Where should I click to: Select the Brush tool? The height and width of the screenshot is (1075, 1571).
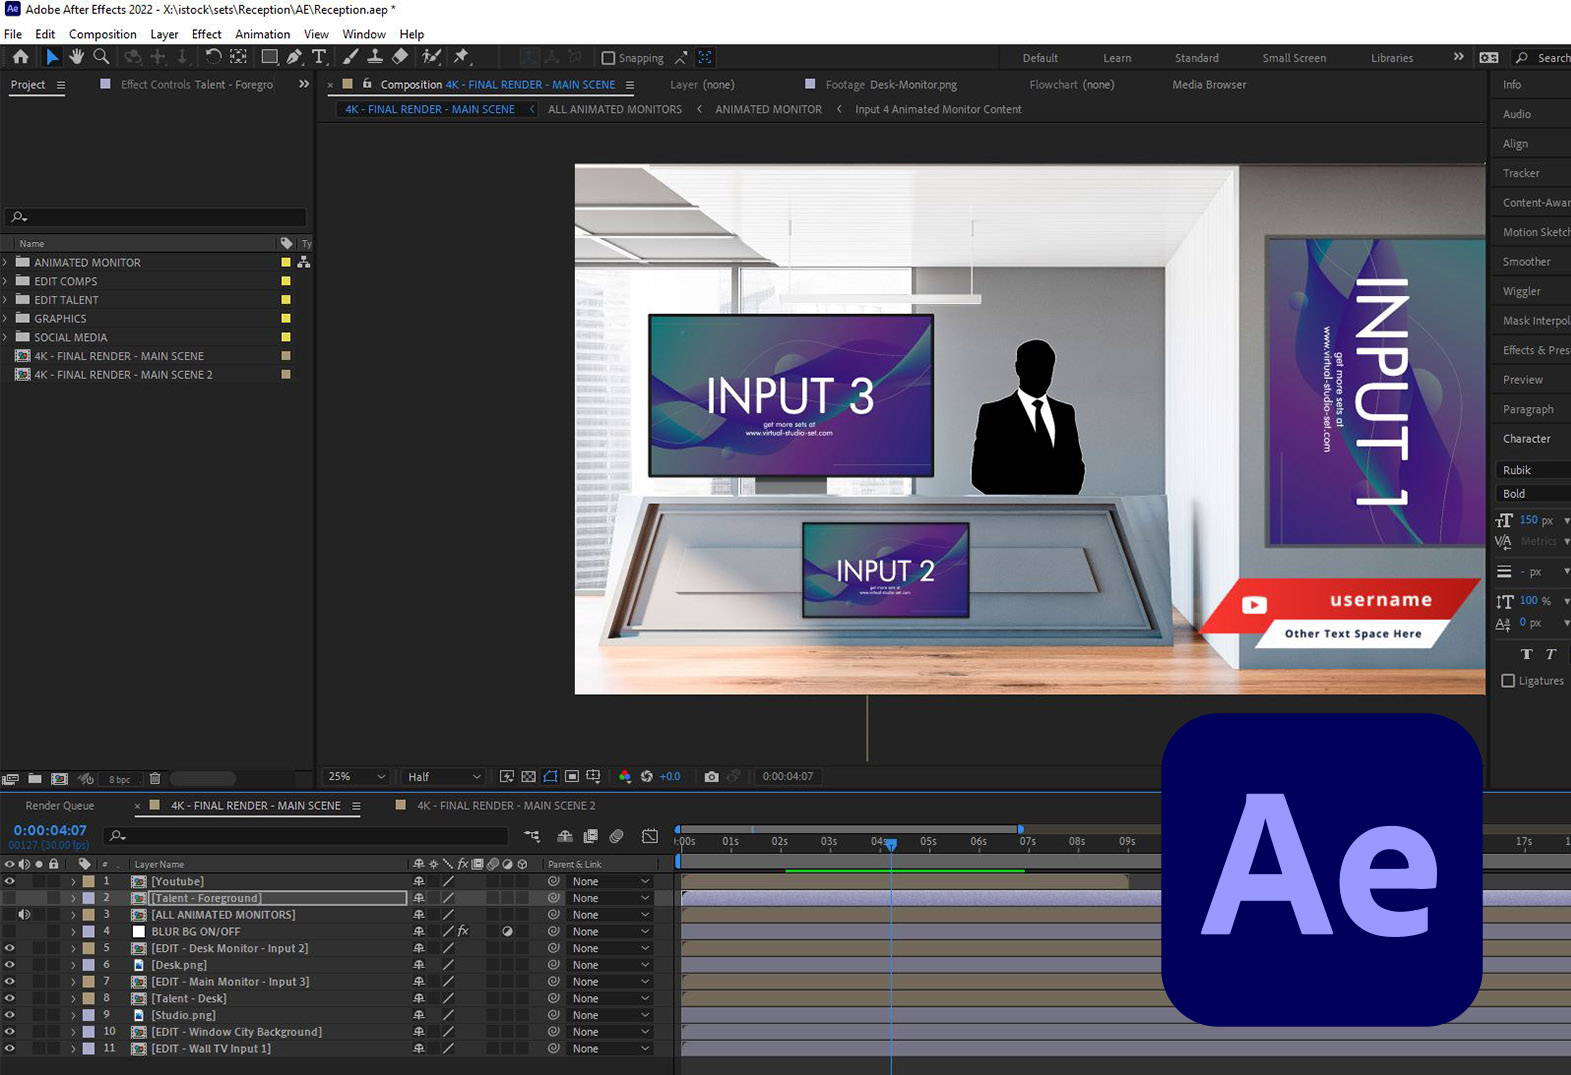click(351, 57)
